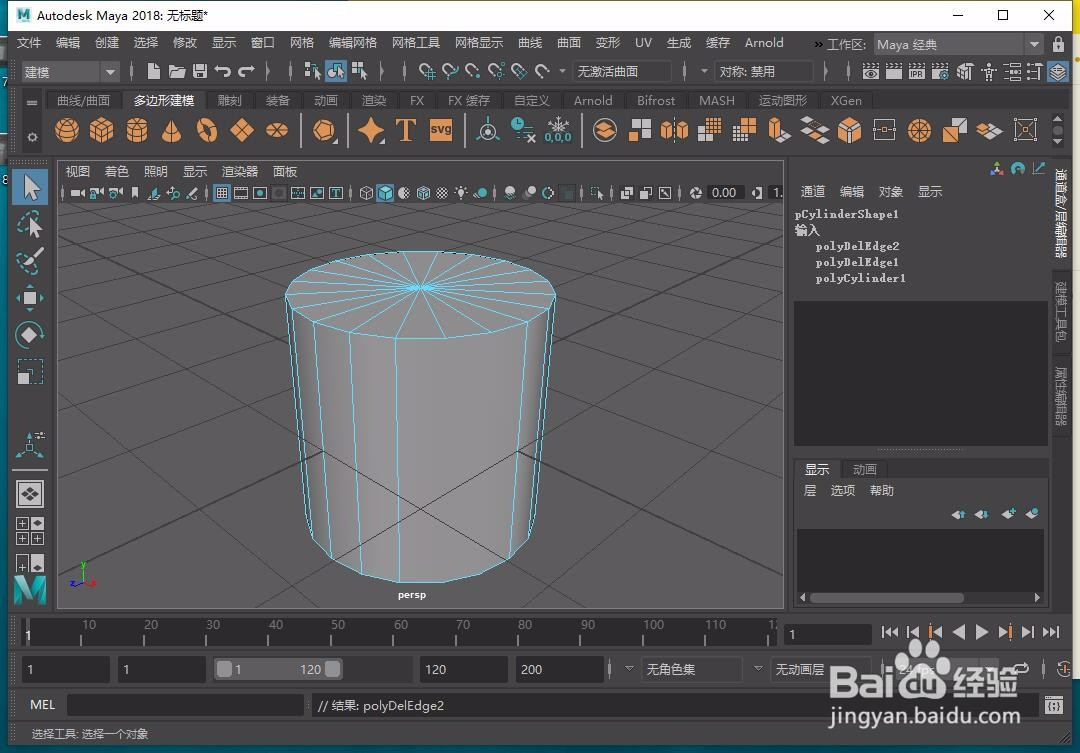1080x753 pixels.
Task: Select the Move tool in toolbox
Action: coord(30,298)
